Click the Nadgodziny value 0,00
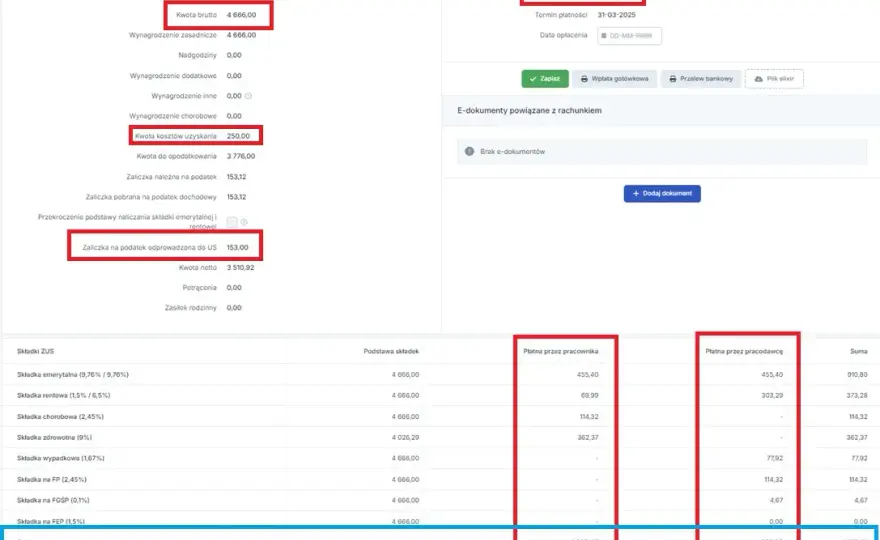 [x=234, y=56]
